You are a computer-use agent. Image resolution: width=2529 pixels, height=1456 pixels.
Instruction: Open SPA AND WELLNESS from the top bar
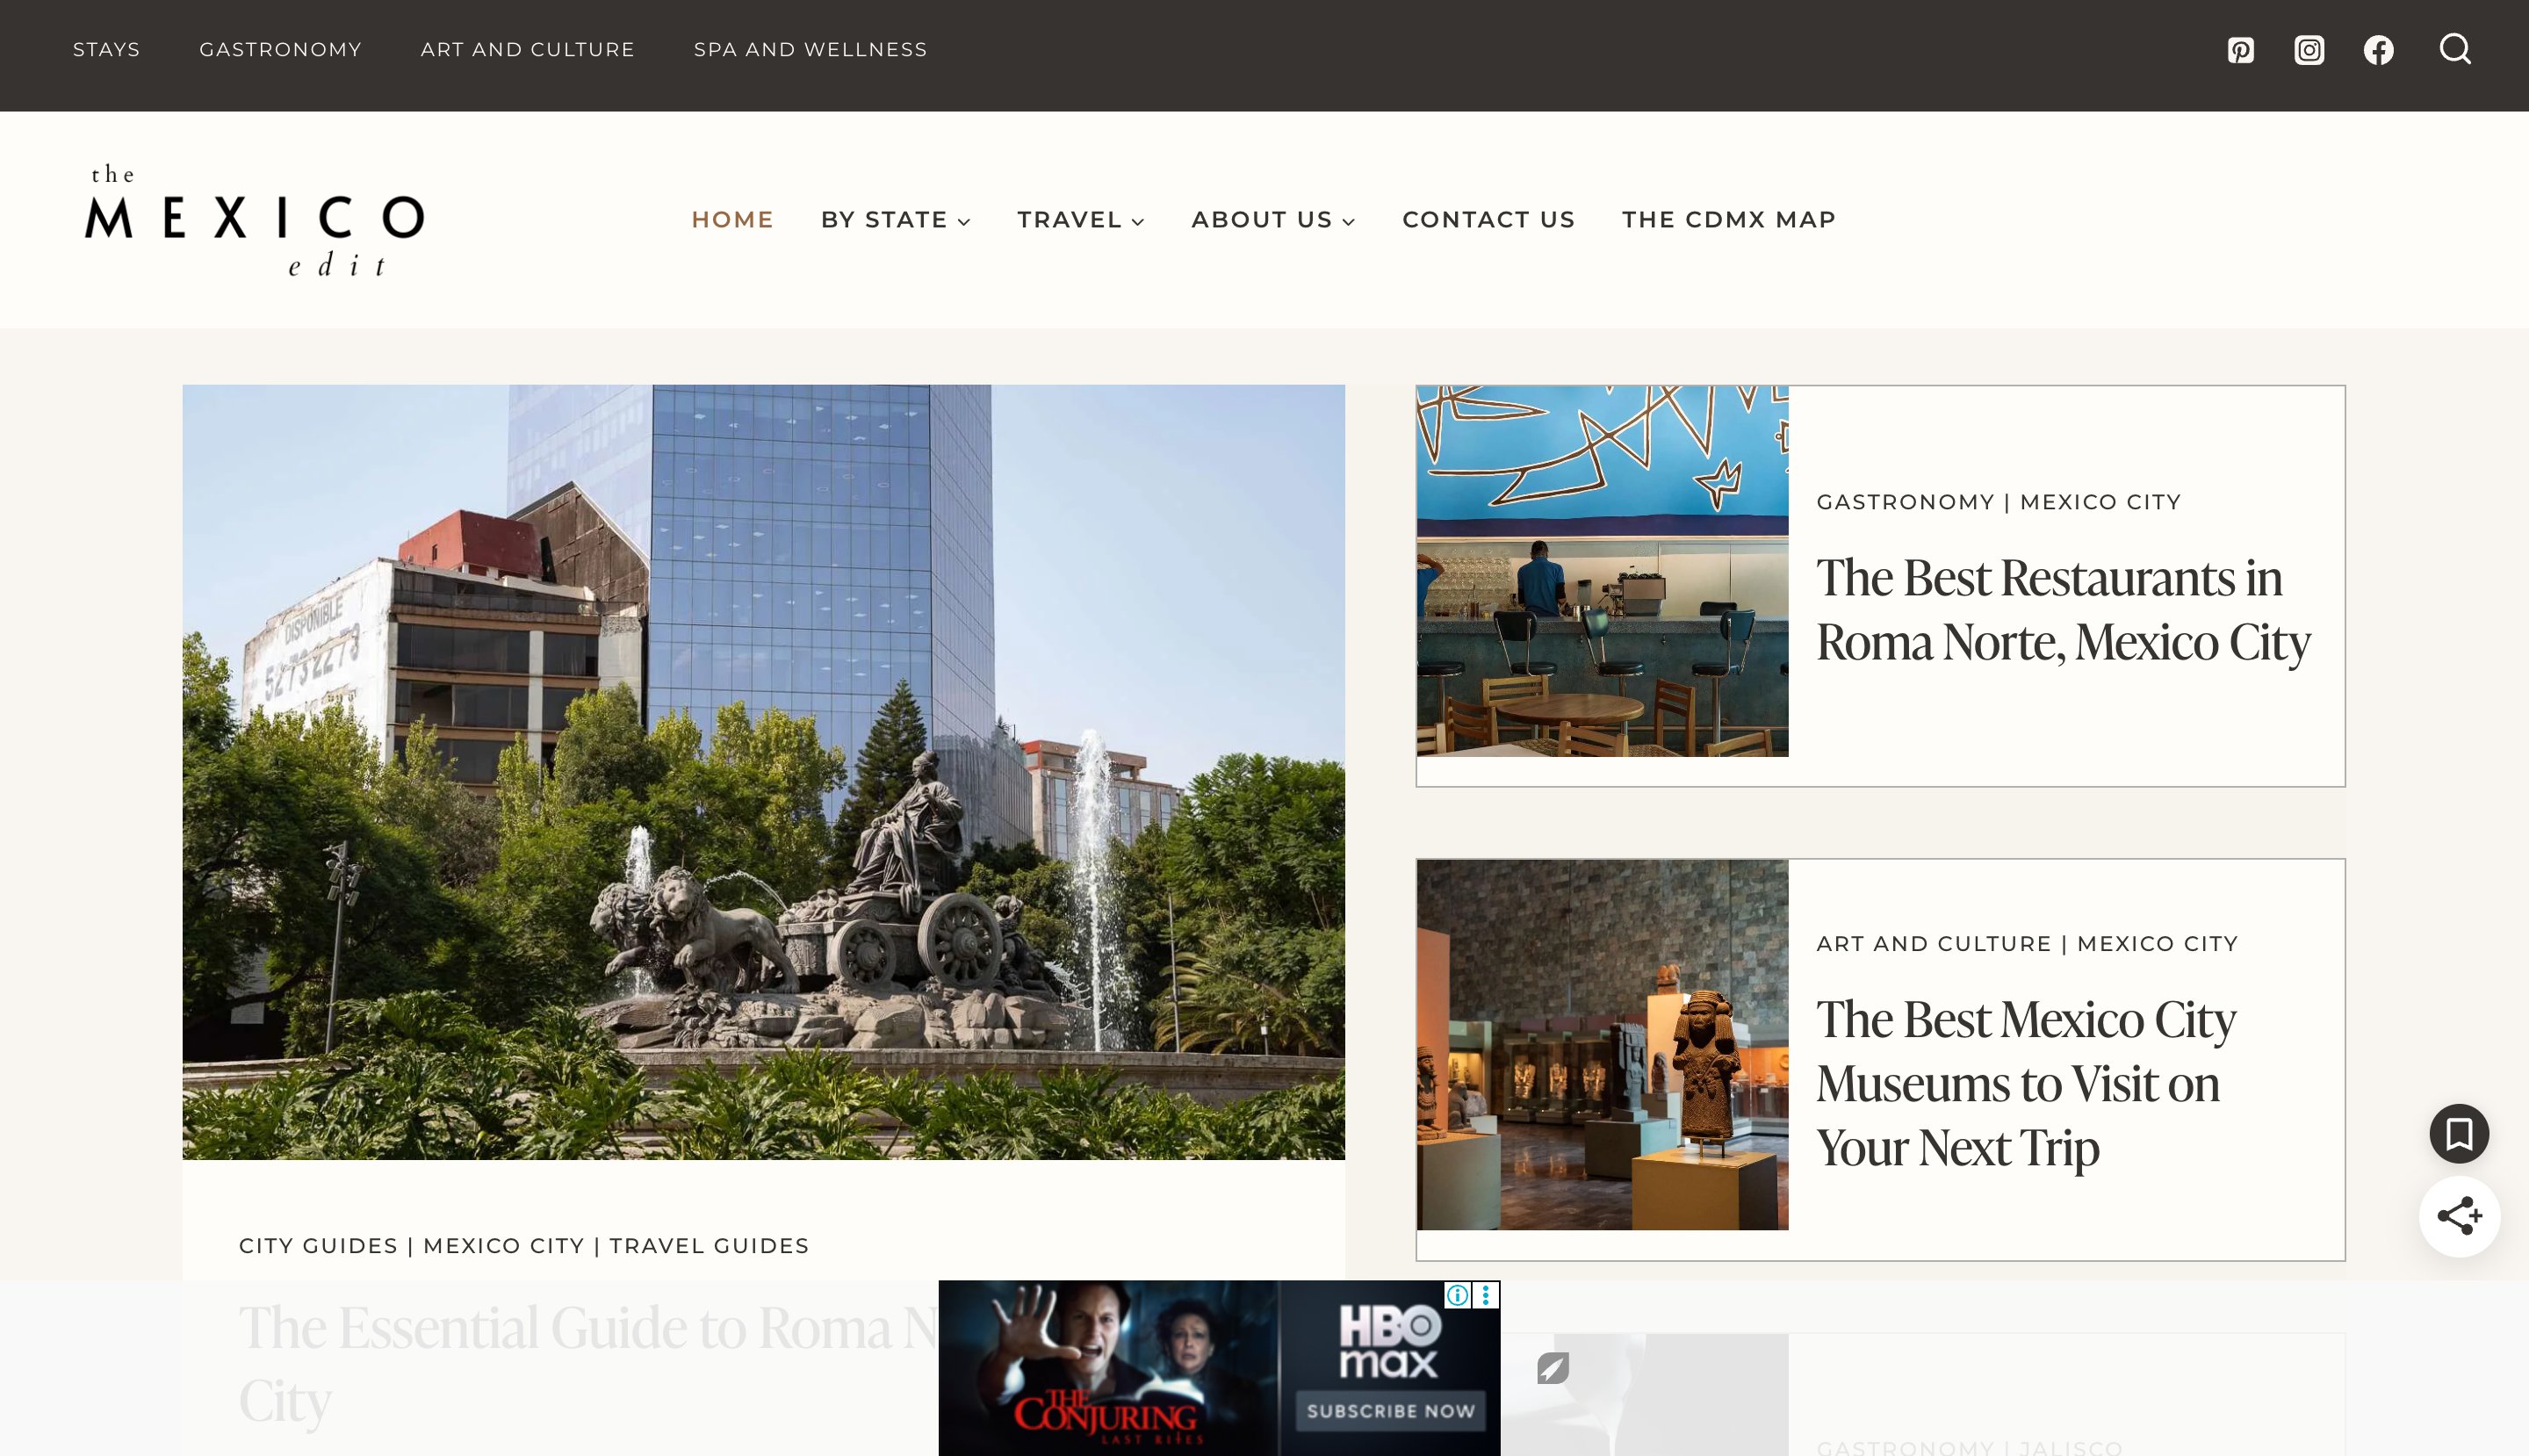pyautogui.click(x=810, y=49)
